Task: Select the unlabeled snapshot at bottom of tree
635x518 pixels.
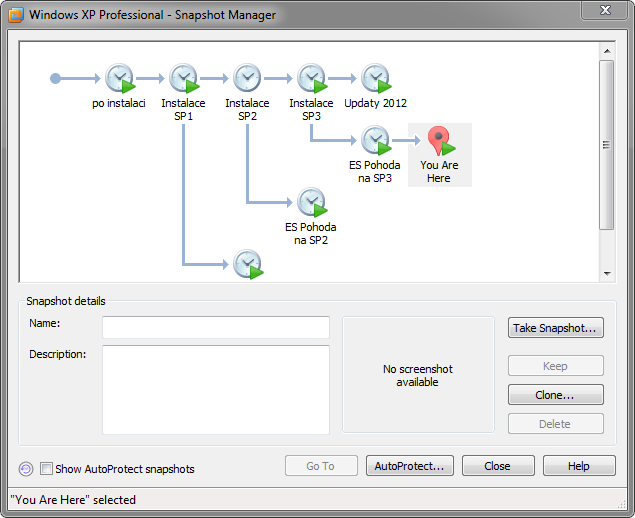Action: coord(247,264)
